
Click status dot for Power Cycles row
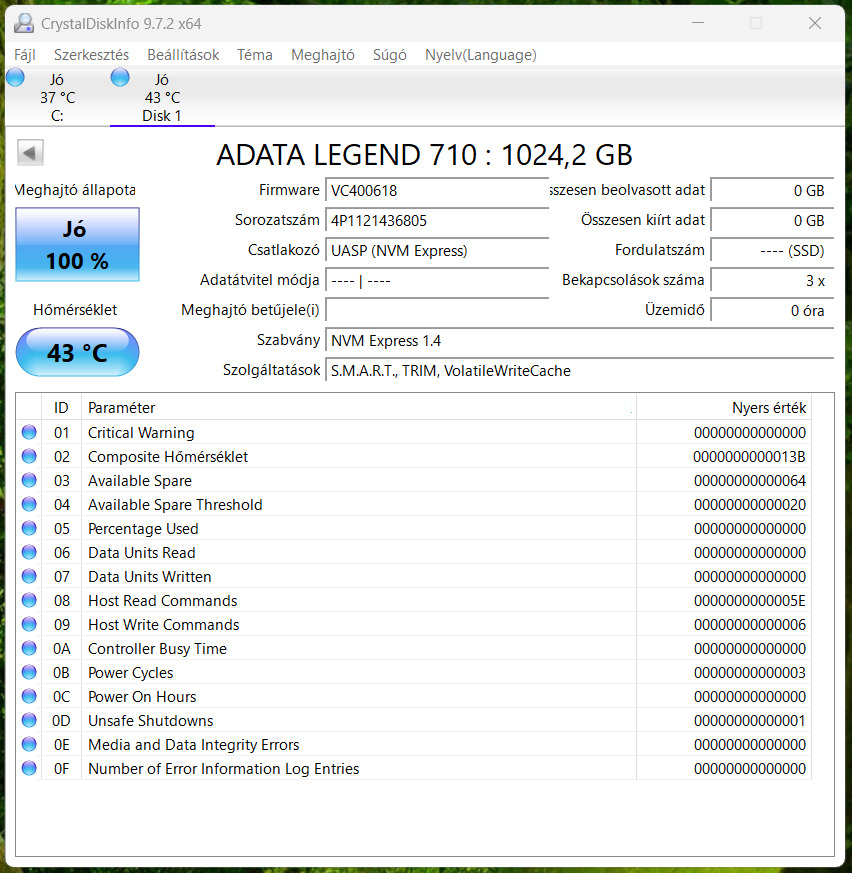(29, 672)
